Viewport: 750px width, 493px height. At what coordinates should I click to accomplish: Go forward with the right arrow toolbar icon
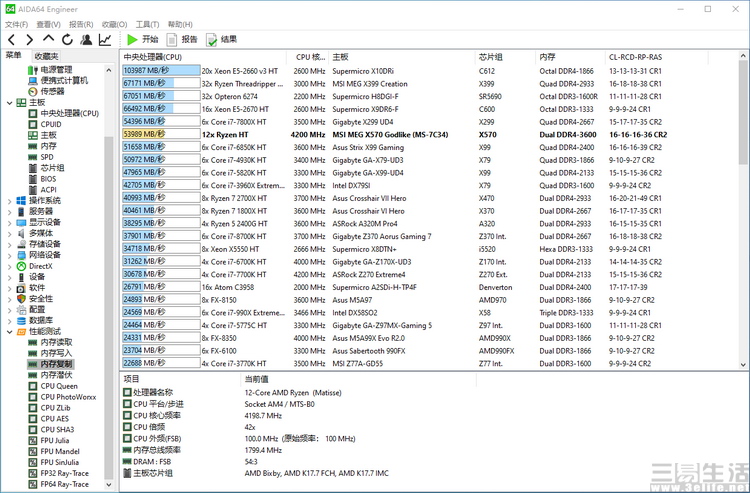30,40
